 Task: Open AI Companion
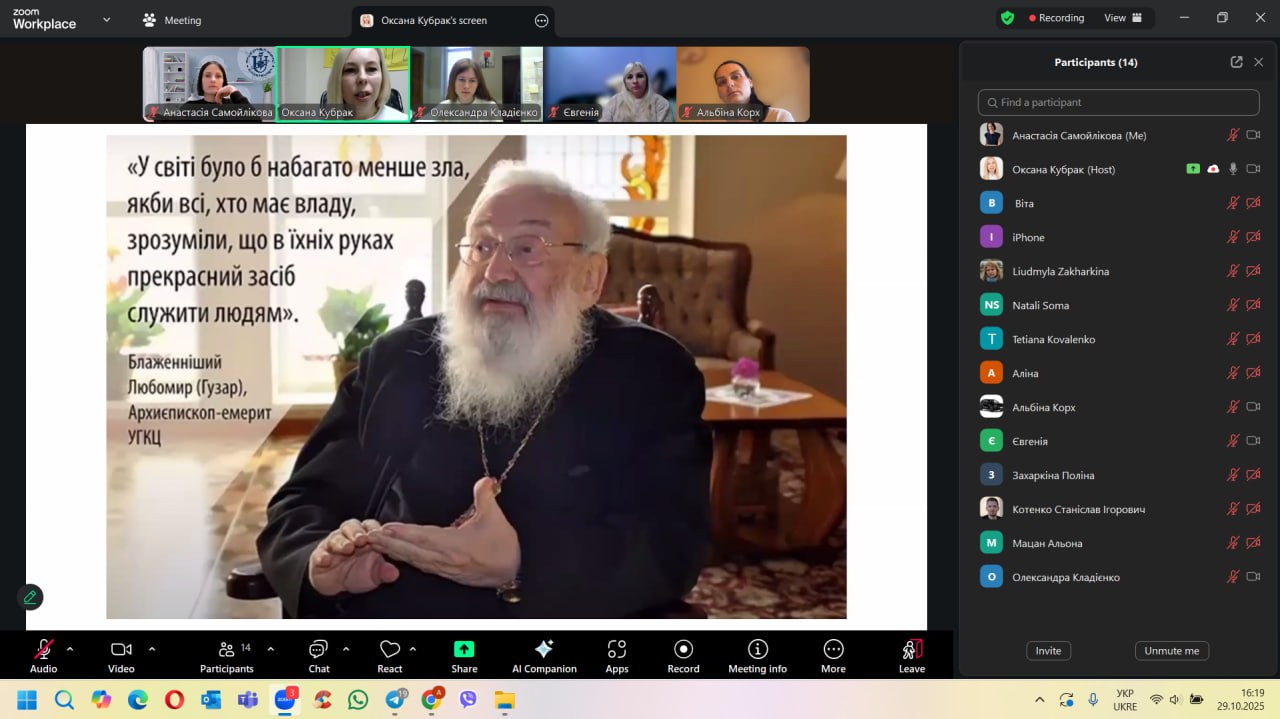544,655
